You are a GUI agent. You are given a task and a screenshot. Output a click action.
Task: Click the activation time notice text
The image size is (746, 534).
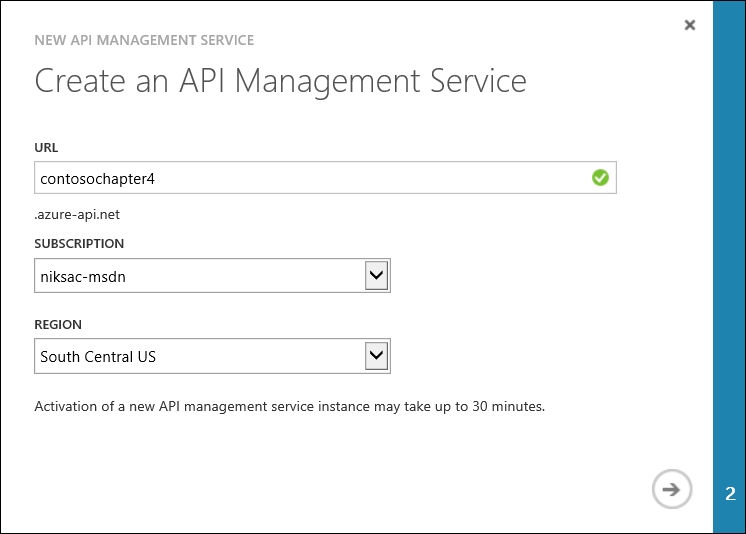click(289, 406)
